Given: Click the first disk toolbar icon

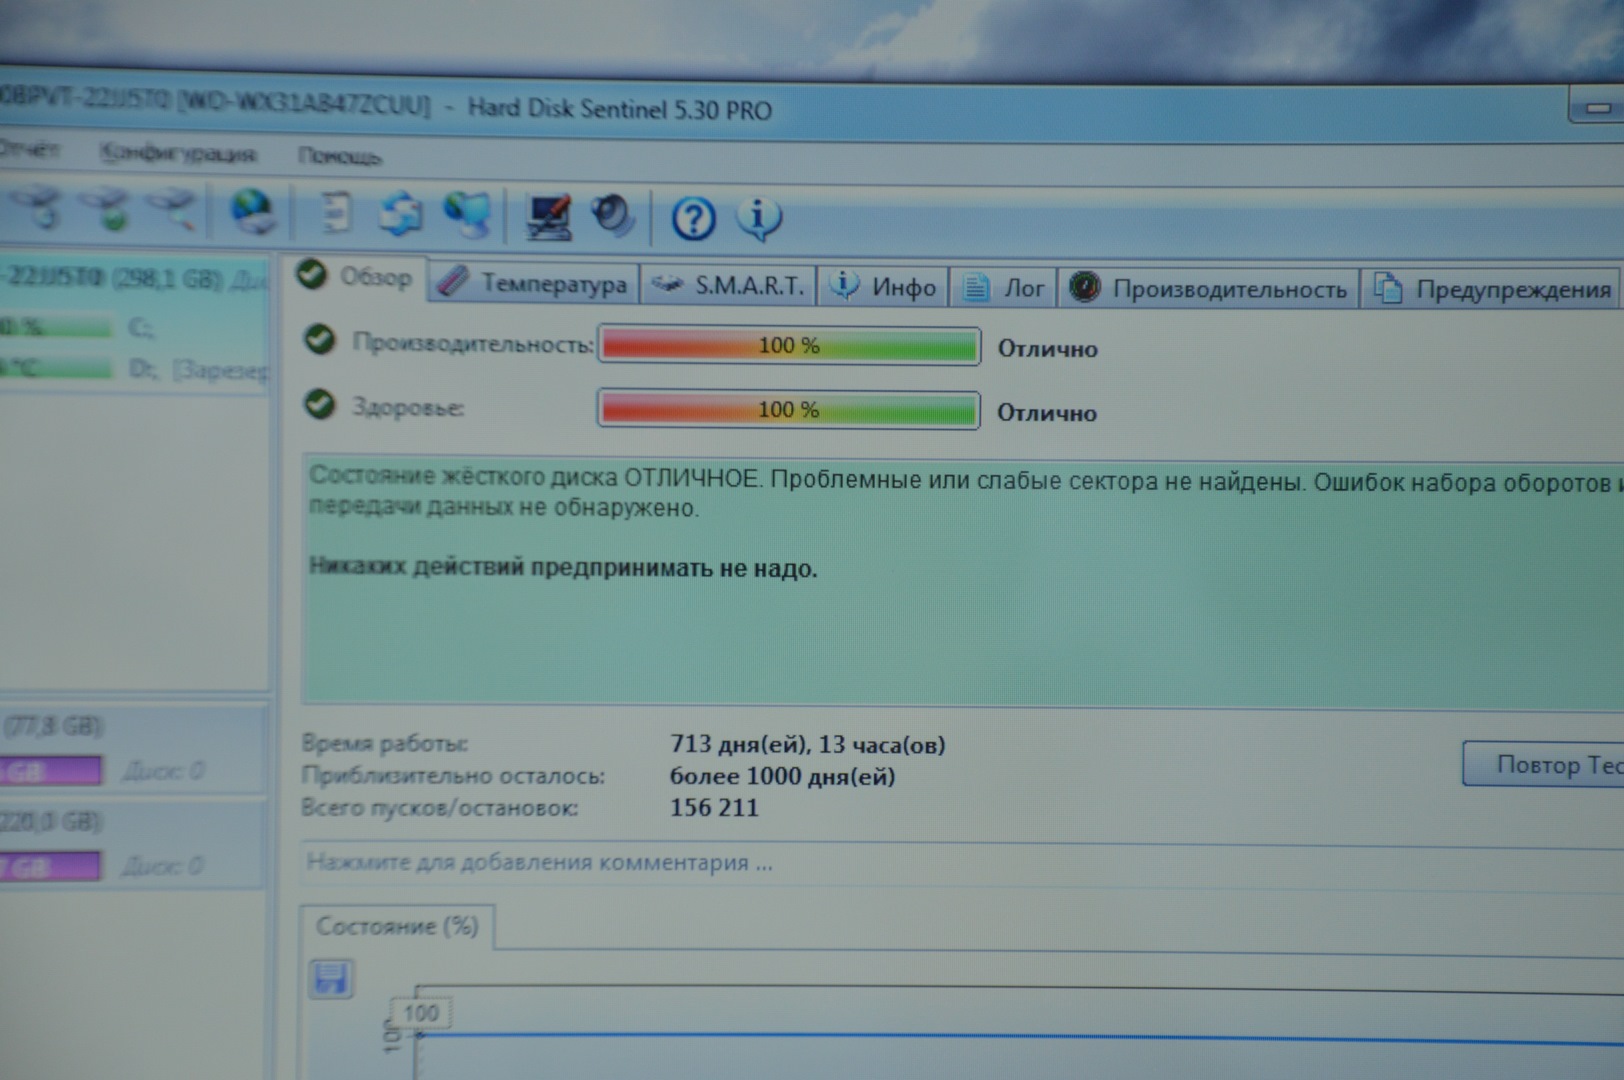Looking at the screenshot, I should pyautogui.click(x=38, y=208).
